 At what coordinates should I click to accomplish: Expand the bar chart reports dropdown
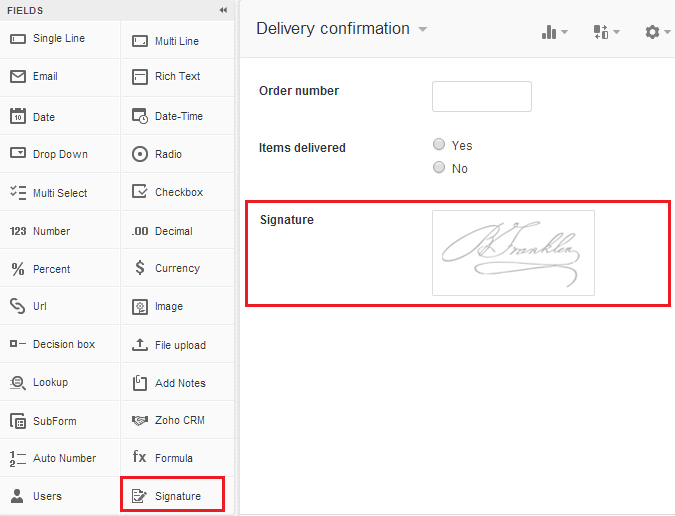554,32
